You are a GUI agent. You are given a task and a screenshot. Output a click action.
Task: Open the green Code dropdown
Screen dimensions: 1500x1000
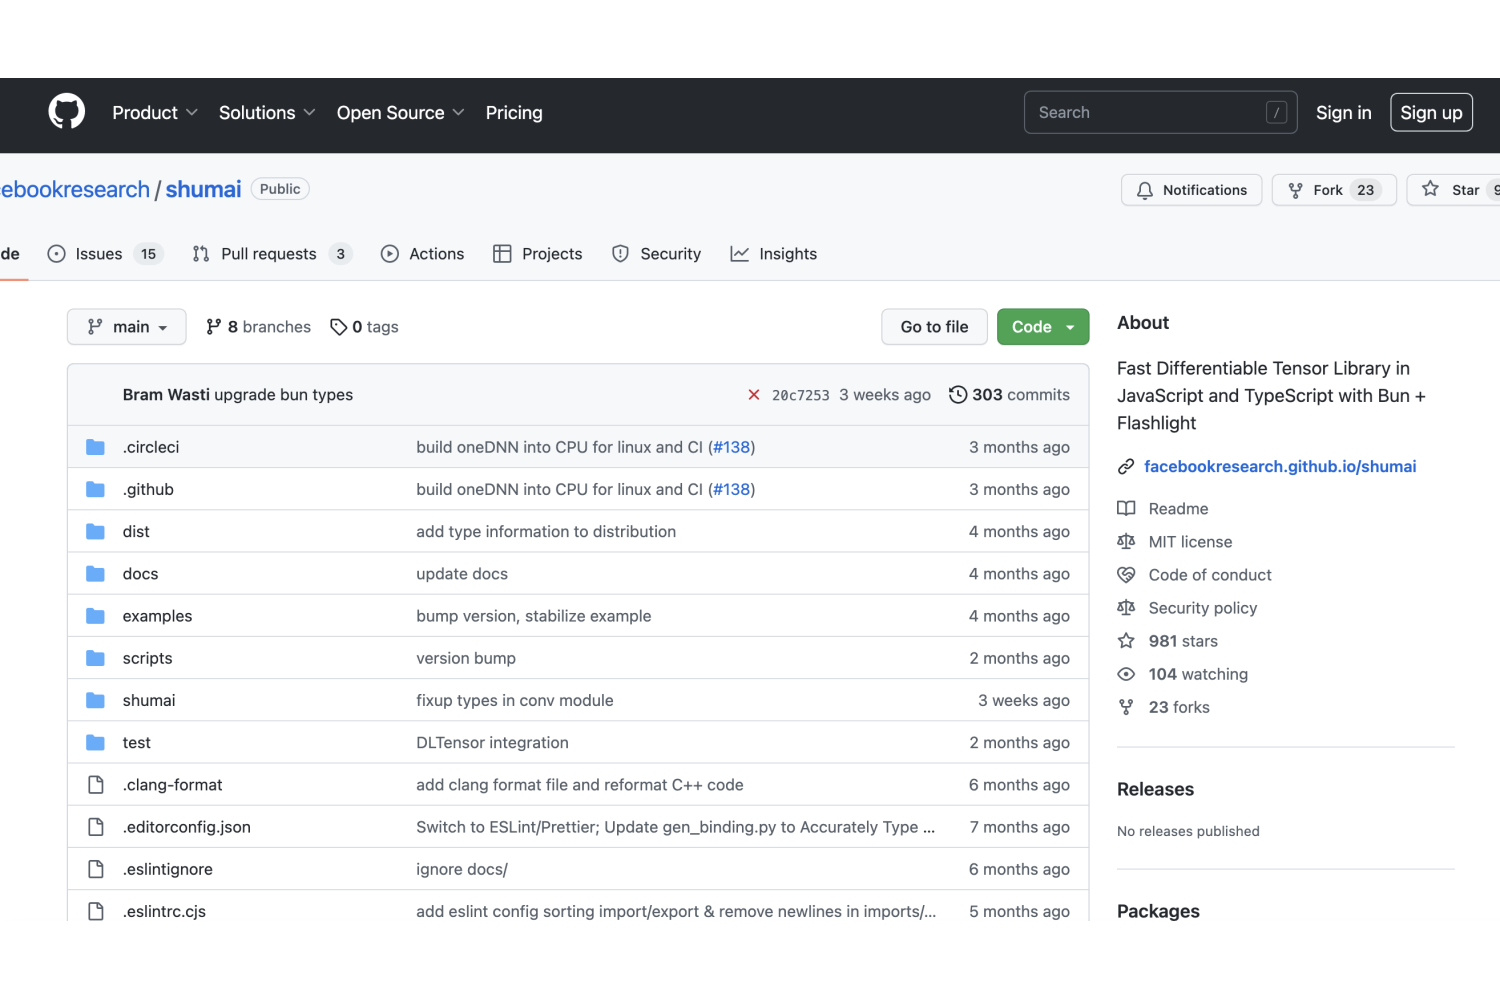point(1043,327)
